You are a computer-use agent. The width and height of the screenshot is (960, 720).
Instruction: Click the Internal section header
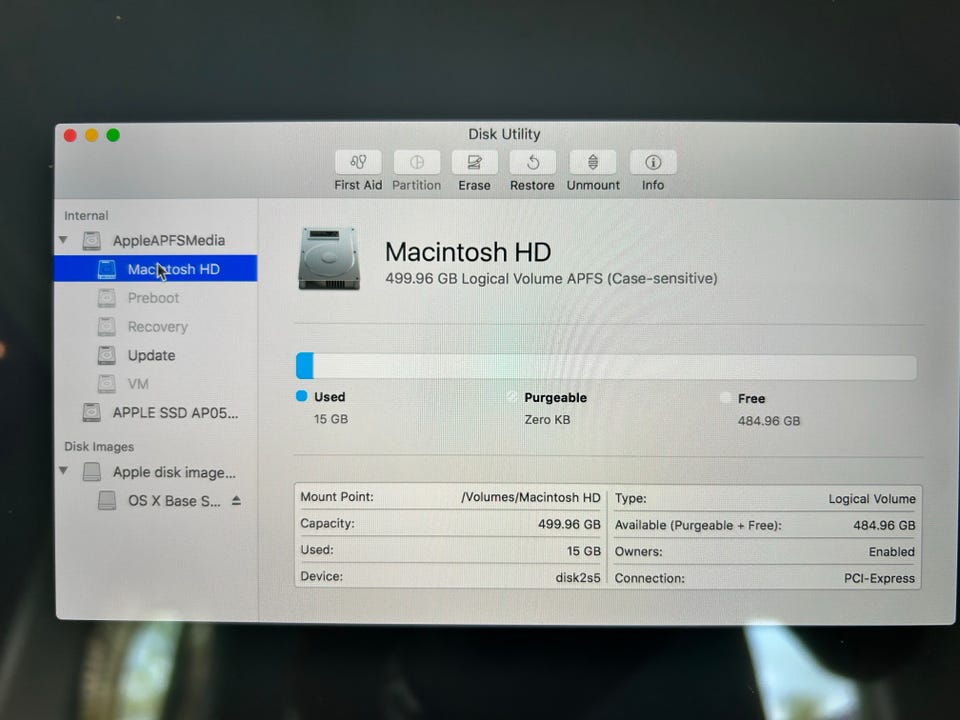coord(86,216)
